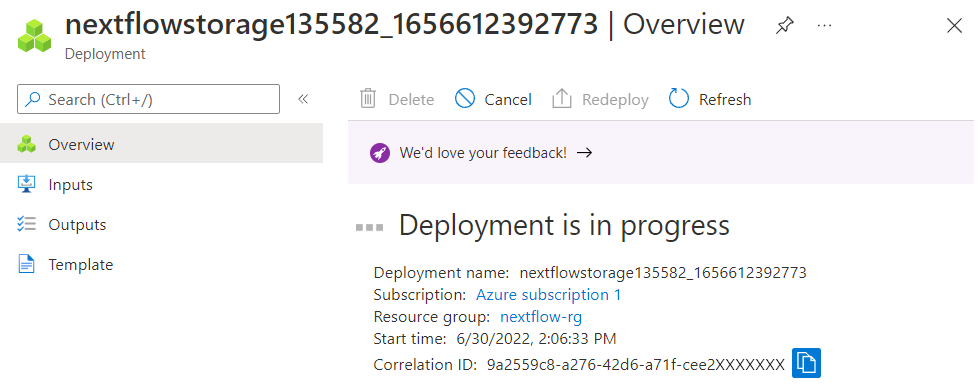Screen dimensions: 979x391
Task: Pin the deployment blade to dashboard
Action: (x=785, y=26)
